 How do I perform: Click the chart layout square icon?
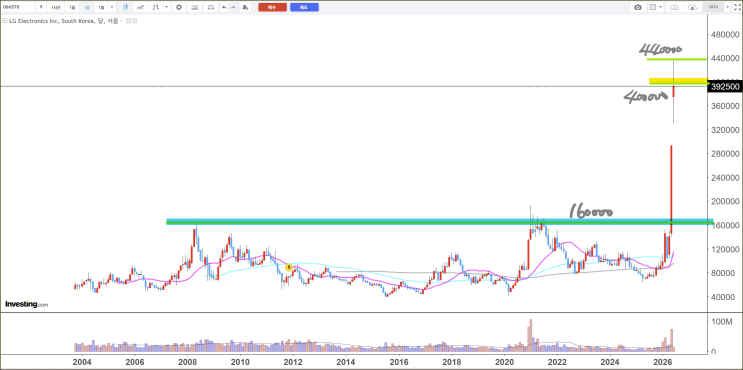[x=653, y=7]
